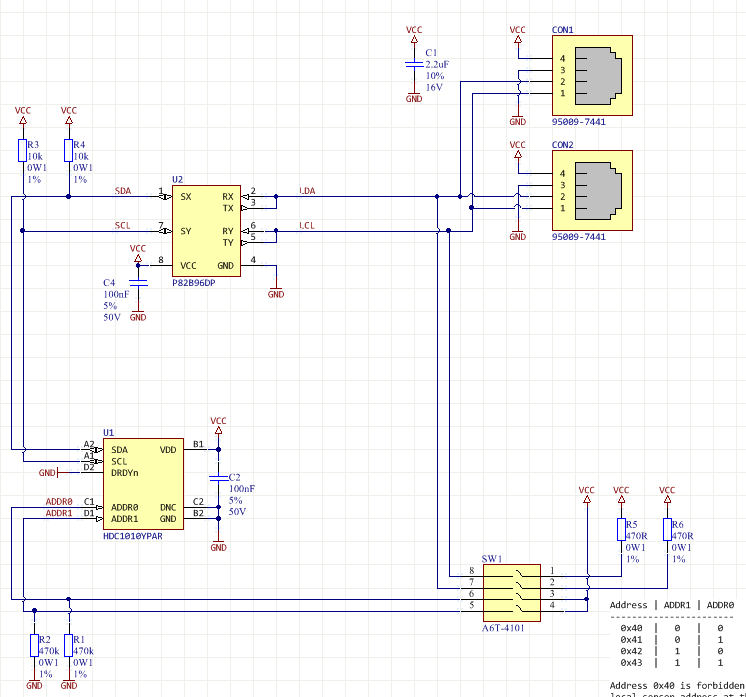Click the A6T-4101 part name text
Image resolution: width=746 pixels, height=697 pixels.
click(503, 628)
